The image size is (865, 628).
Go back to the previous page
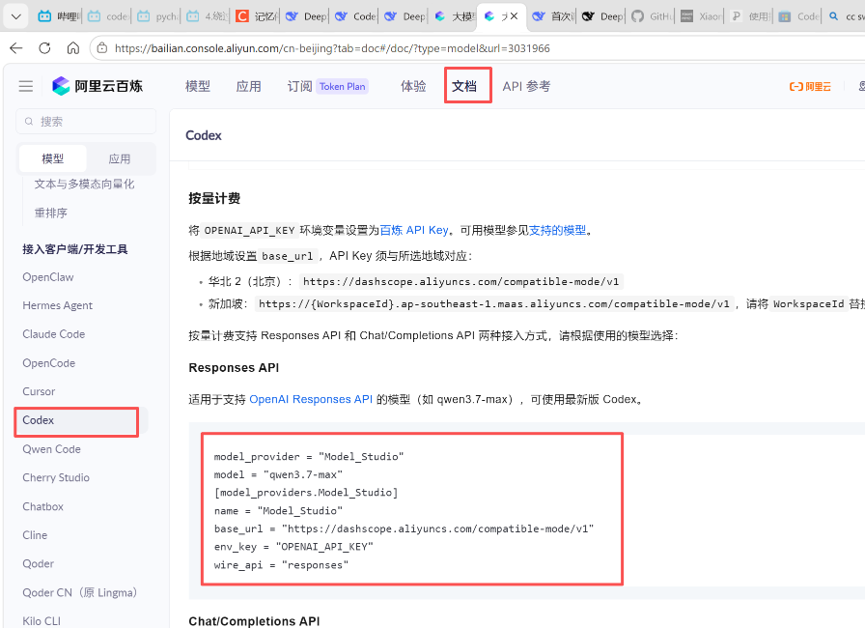coord(16,49)
